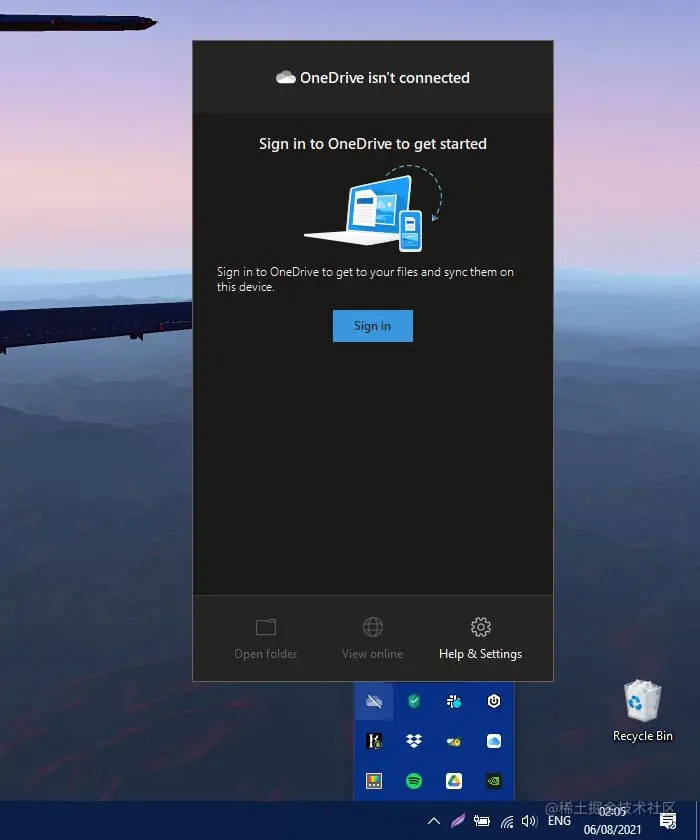Open the battery power status icon
Screen dimensions: 700x840
(481, 821)
